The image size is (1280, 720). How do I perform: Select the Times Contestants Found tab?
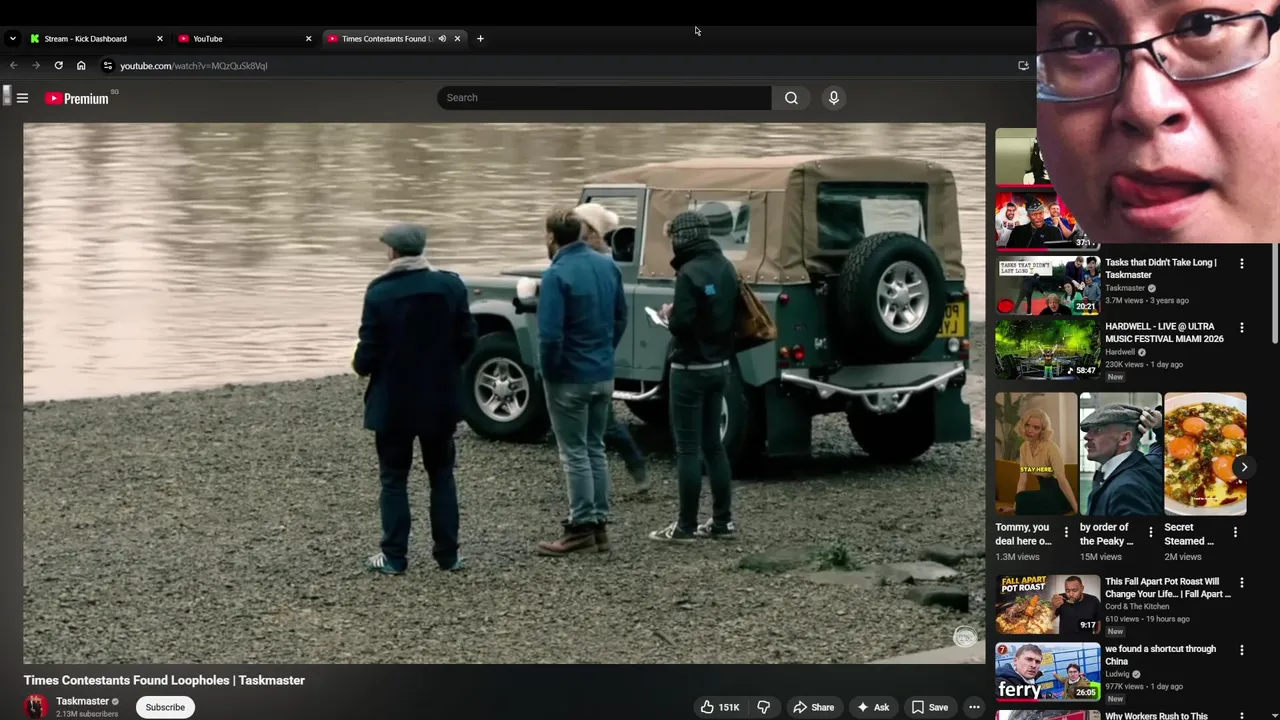pos(384,38)
